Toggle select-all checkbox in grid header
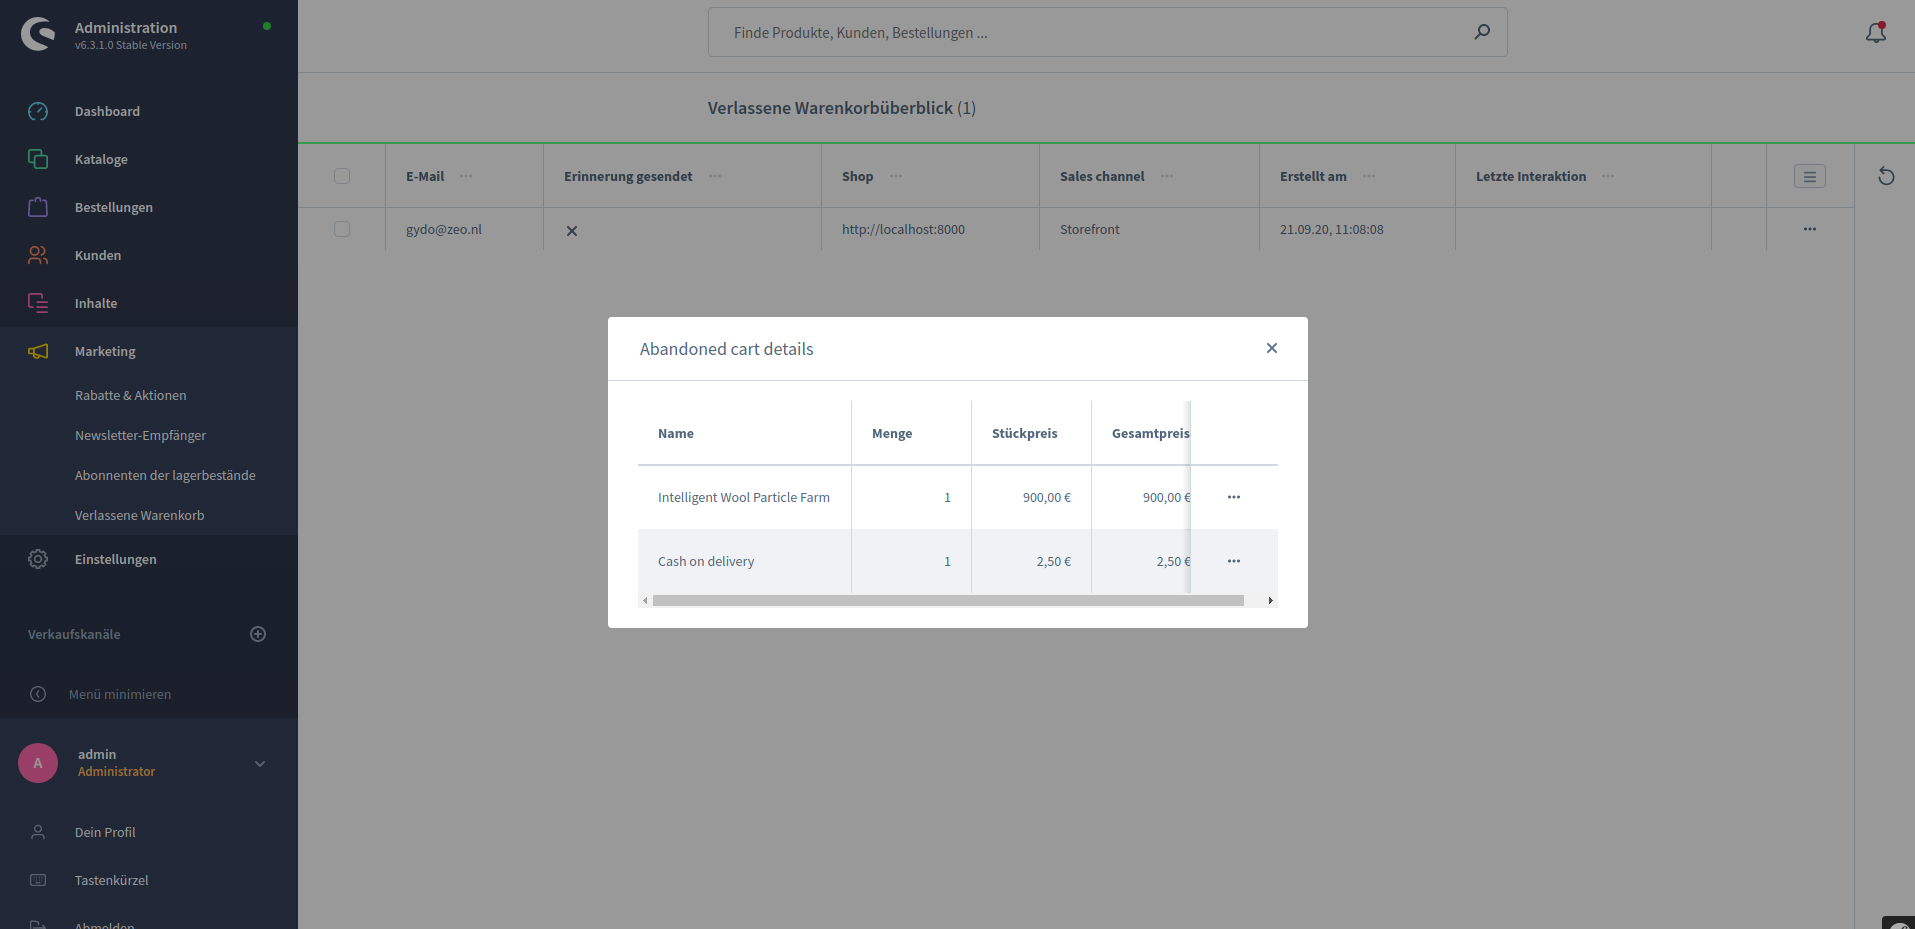Image resolution: width=1915 pixels, height=929 pixels. tap(342, 176)
